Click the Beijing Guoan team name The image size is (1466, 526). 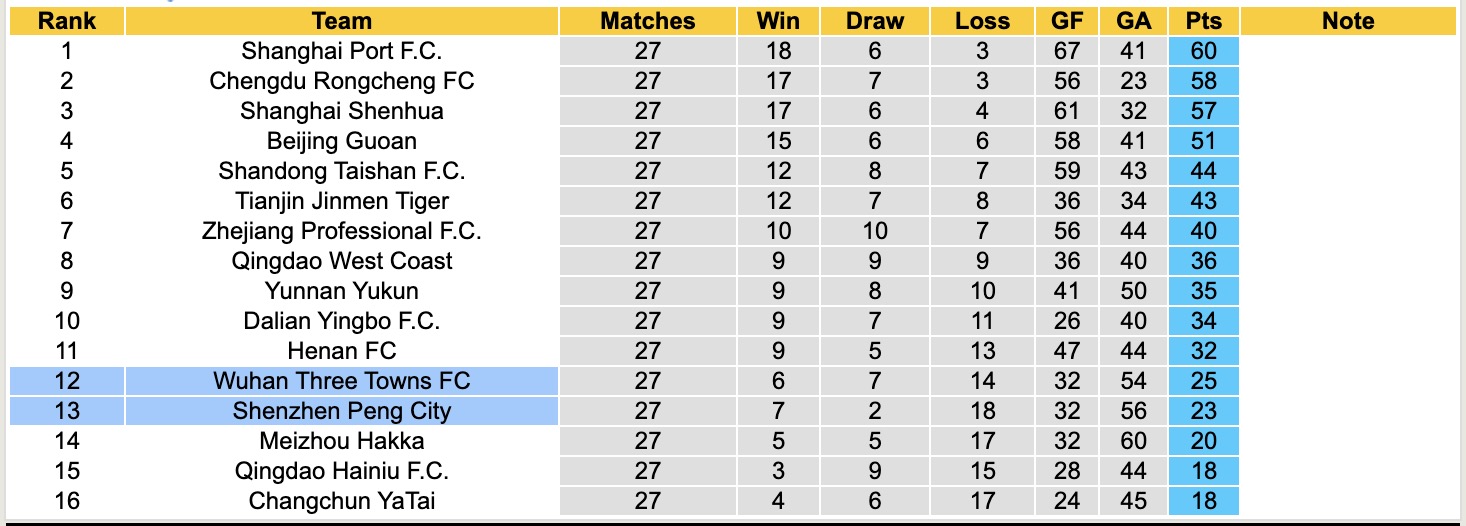[341, 141]
